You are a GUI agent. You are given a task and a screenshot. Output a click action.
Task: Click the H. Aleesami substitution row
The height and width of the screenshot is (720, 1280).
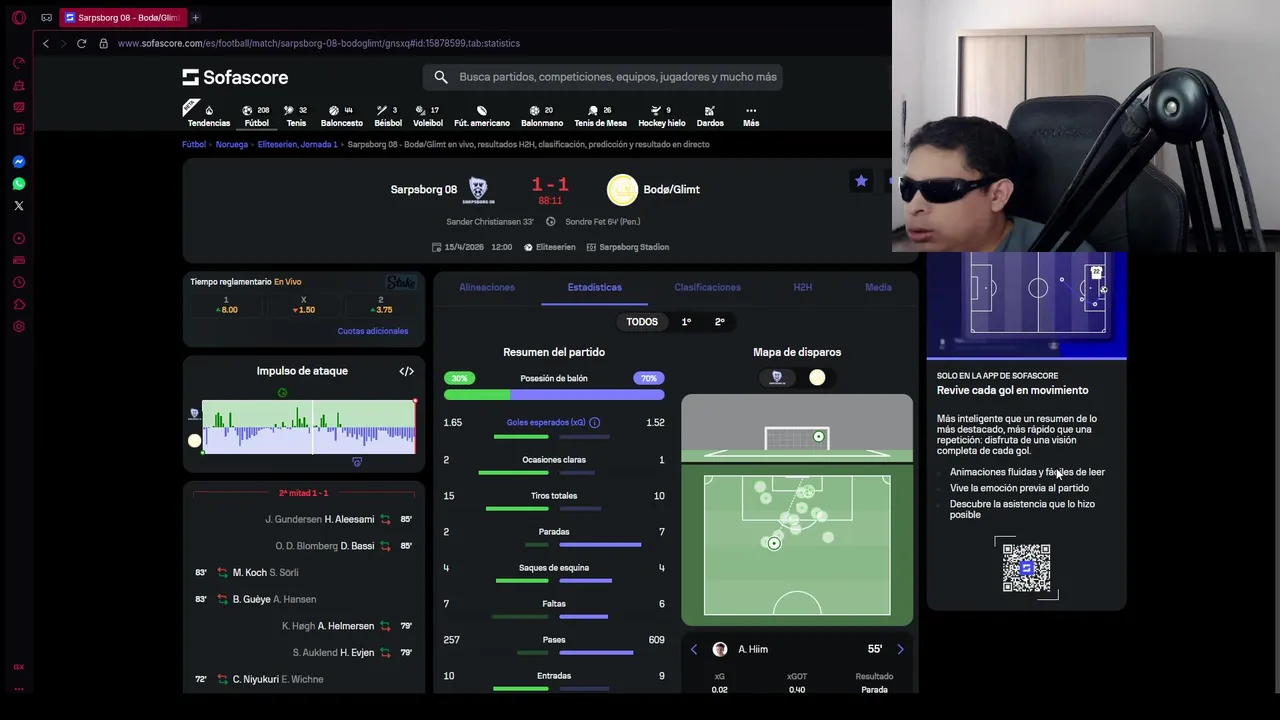(x=304, y=519)
